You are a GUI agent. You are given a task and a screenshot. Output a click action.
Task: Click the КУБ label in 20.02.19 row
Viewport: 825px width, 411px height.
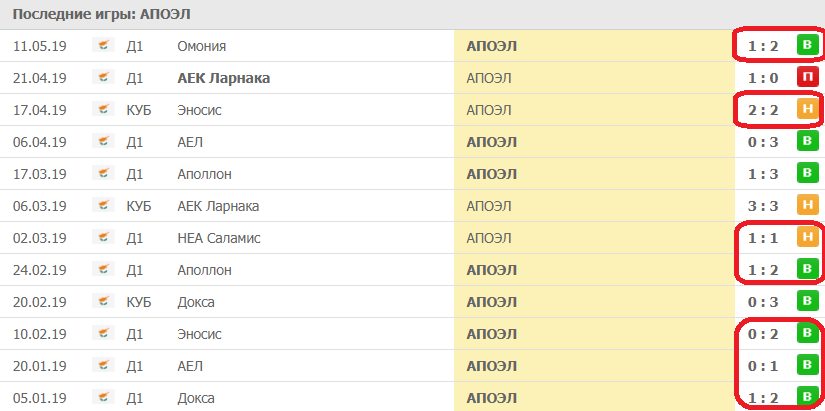(138, 302)
